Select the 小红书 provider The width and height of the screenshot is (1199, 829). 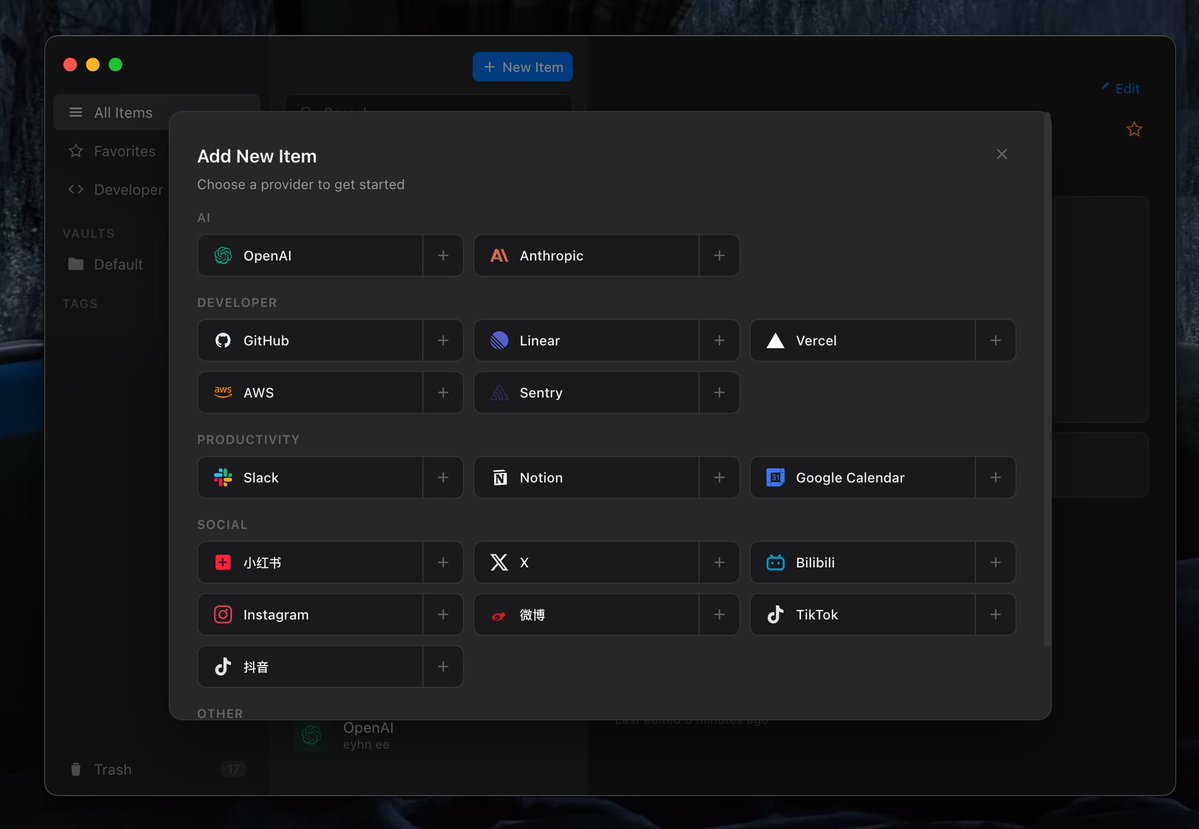pos(310,562)
